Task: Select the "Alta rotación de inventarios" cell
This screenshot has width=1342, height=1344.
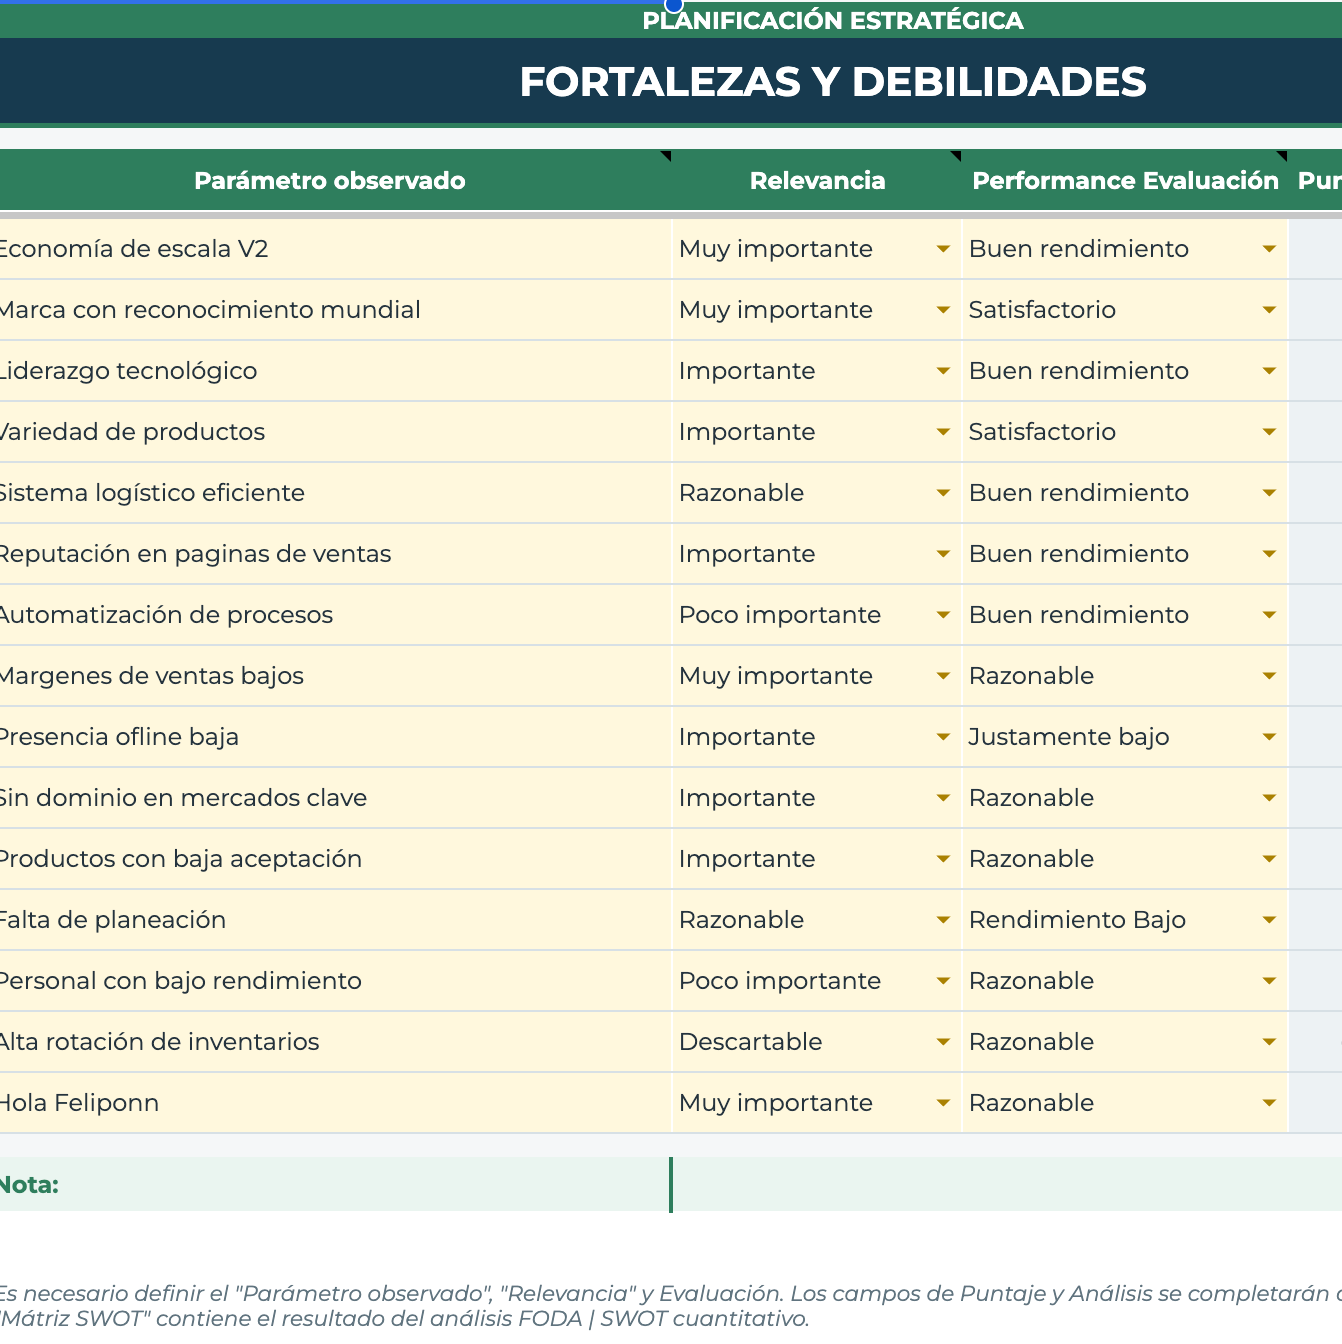Action: click(x=335, y=1042)
